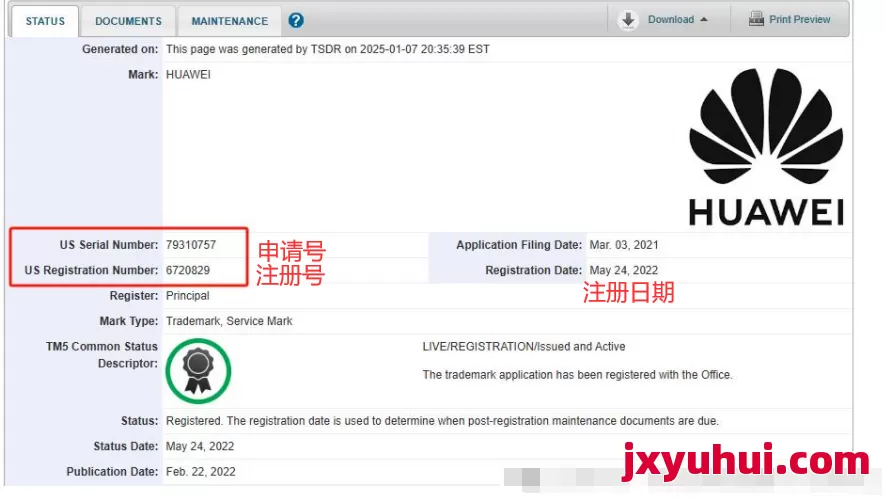Click the printer icon

(x=756, y=19)
